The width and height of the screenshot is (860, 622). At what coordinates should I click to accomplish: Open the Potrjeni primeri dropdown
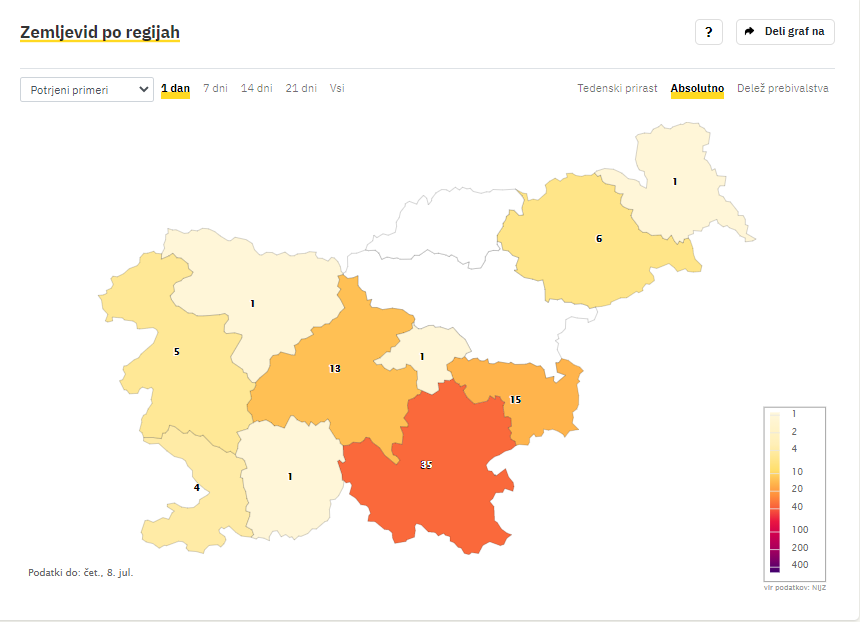click(87, 90)
